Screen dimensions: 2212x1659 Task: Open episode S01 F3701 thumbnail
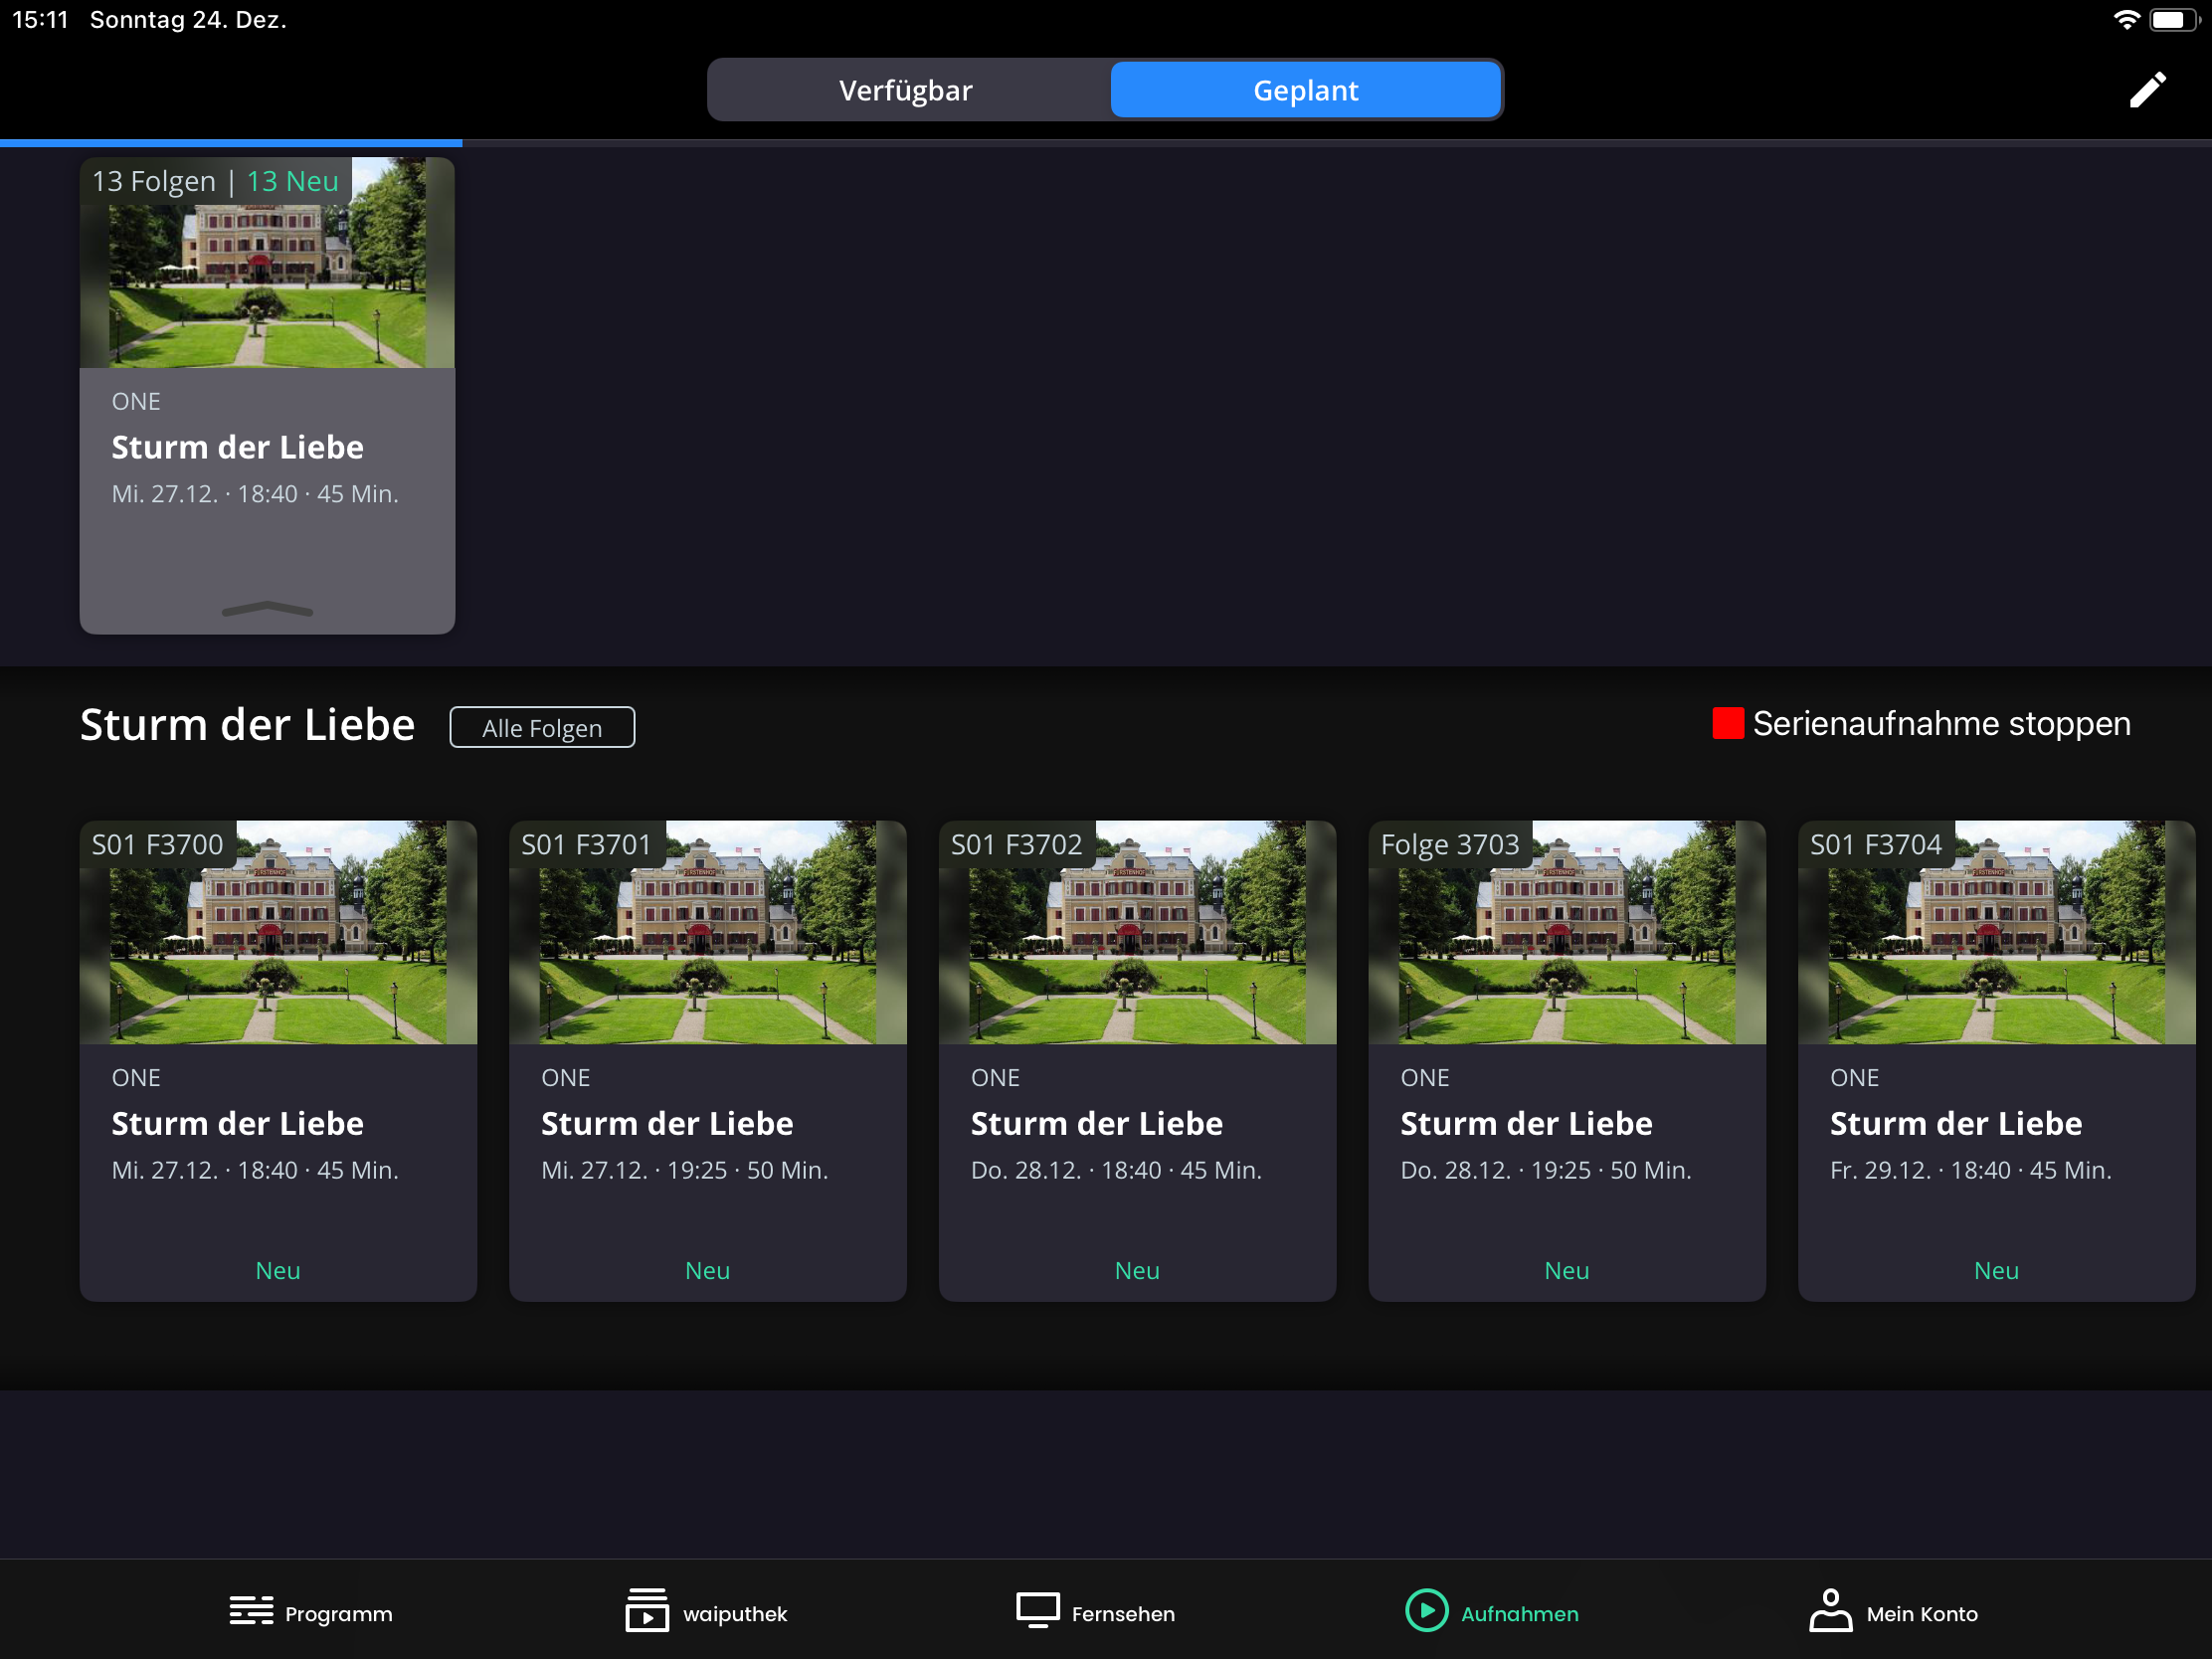(x=708, y=932)
